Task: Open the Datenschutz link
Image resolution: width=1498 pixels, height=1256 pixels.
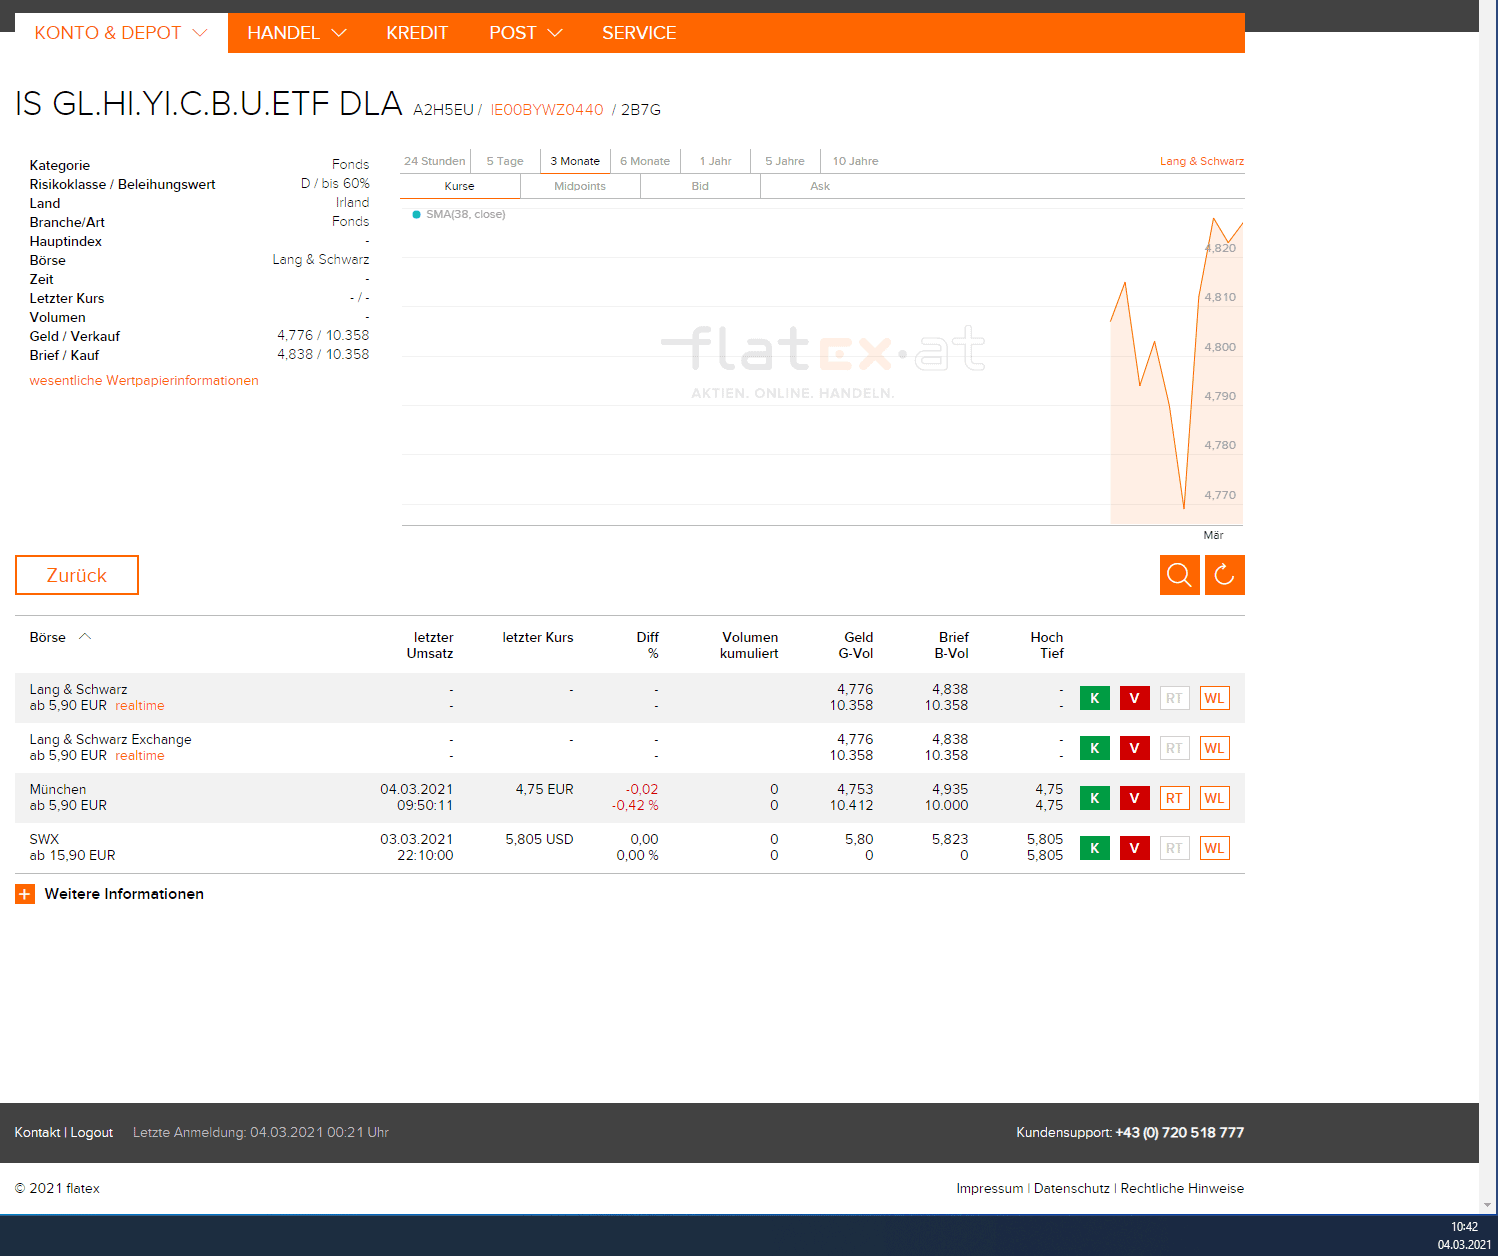Action: tap(1072, 1188)
